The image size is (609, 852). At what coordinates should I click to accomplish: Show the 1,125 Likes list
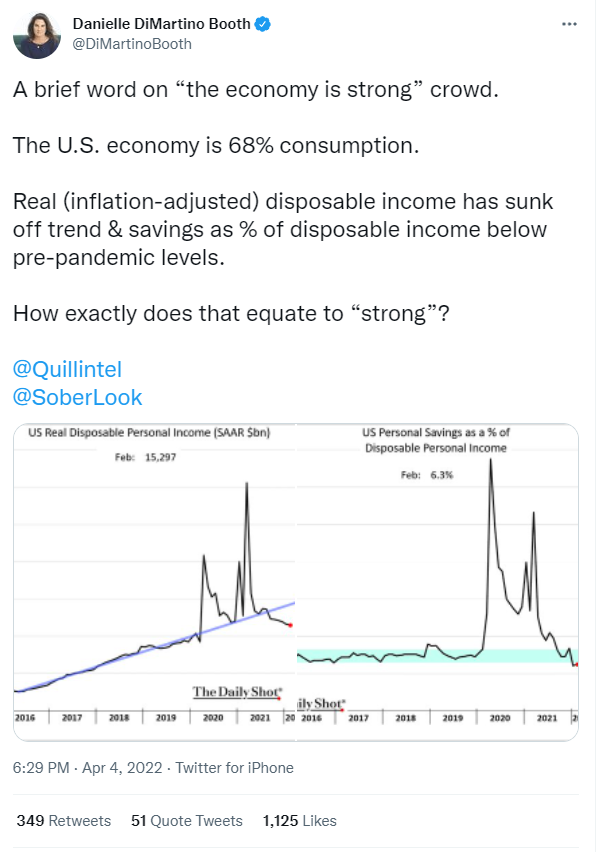click(300, 821)
